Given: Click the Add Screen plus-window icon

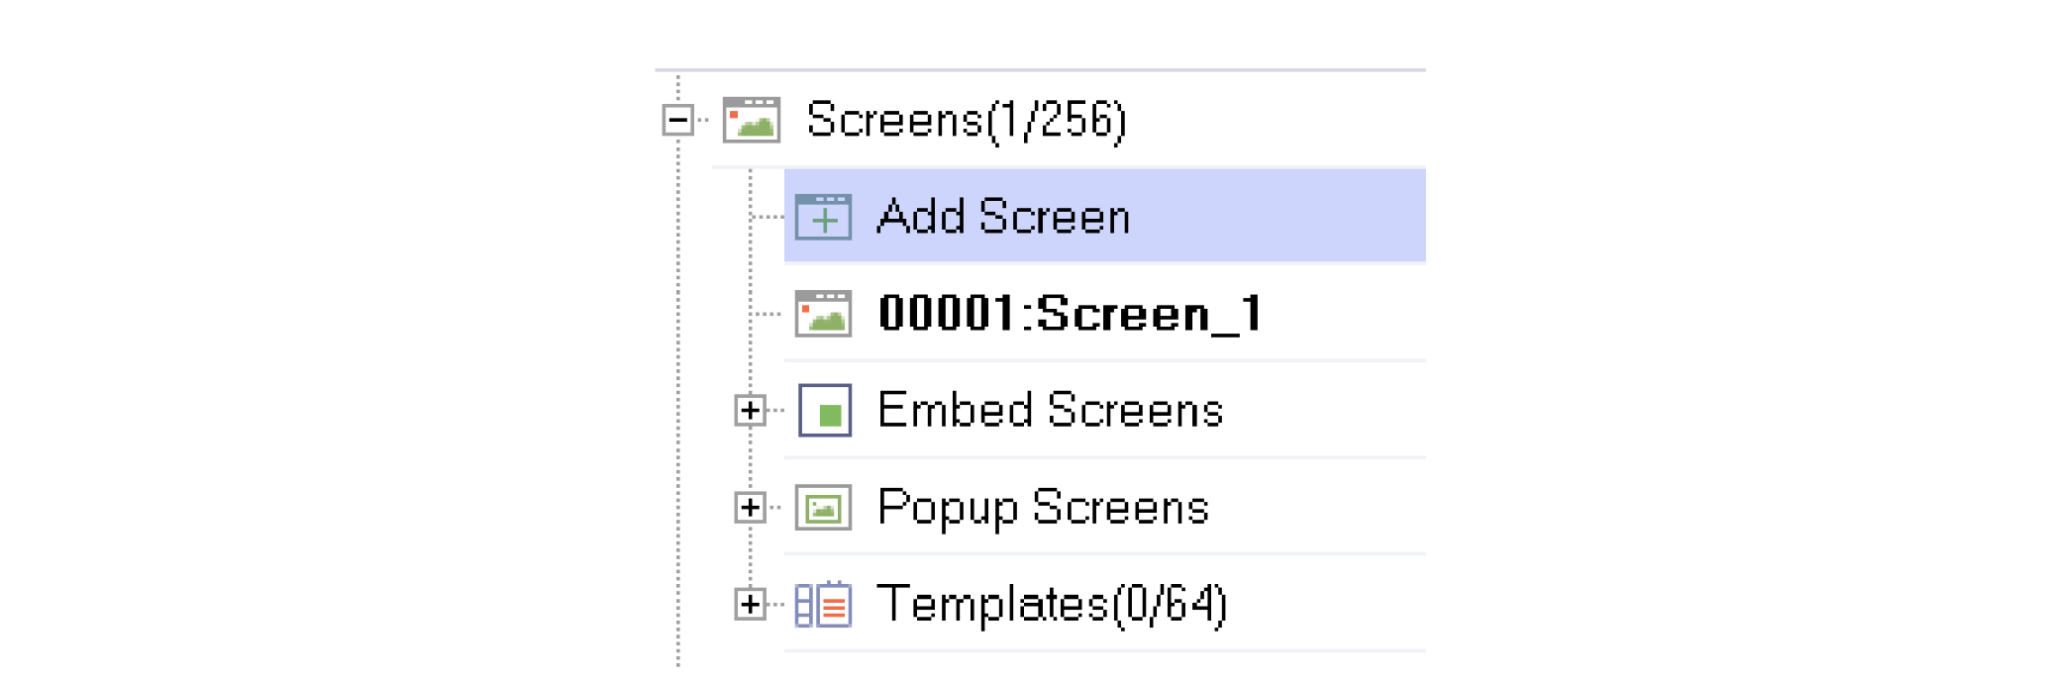Looking at the screenshot, I should (x=823, y=217).
